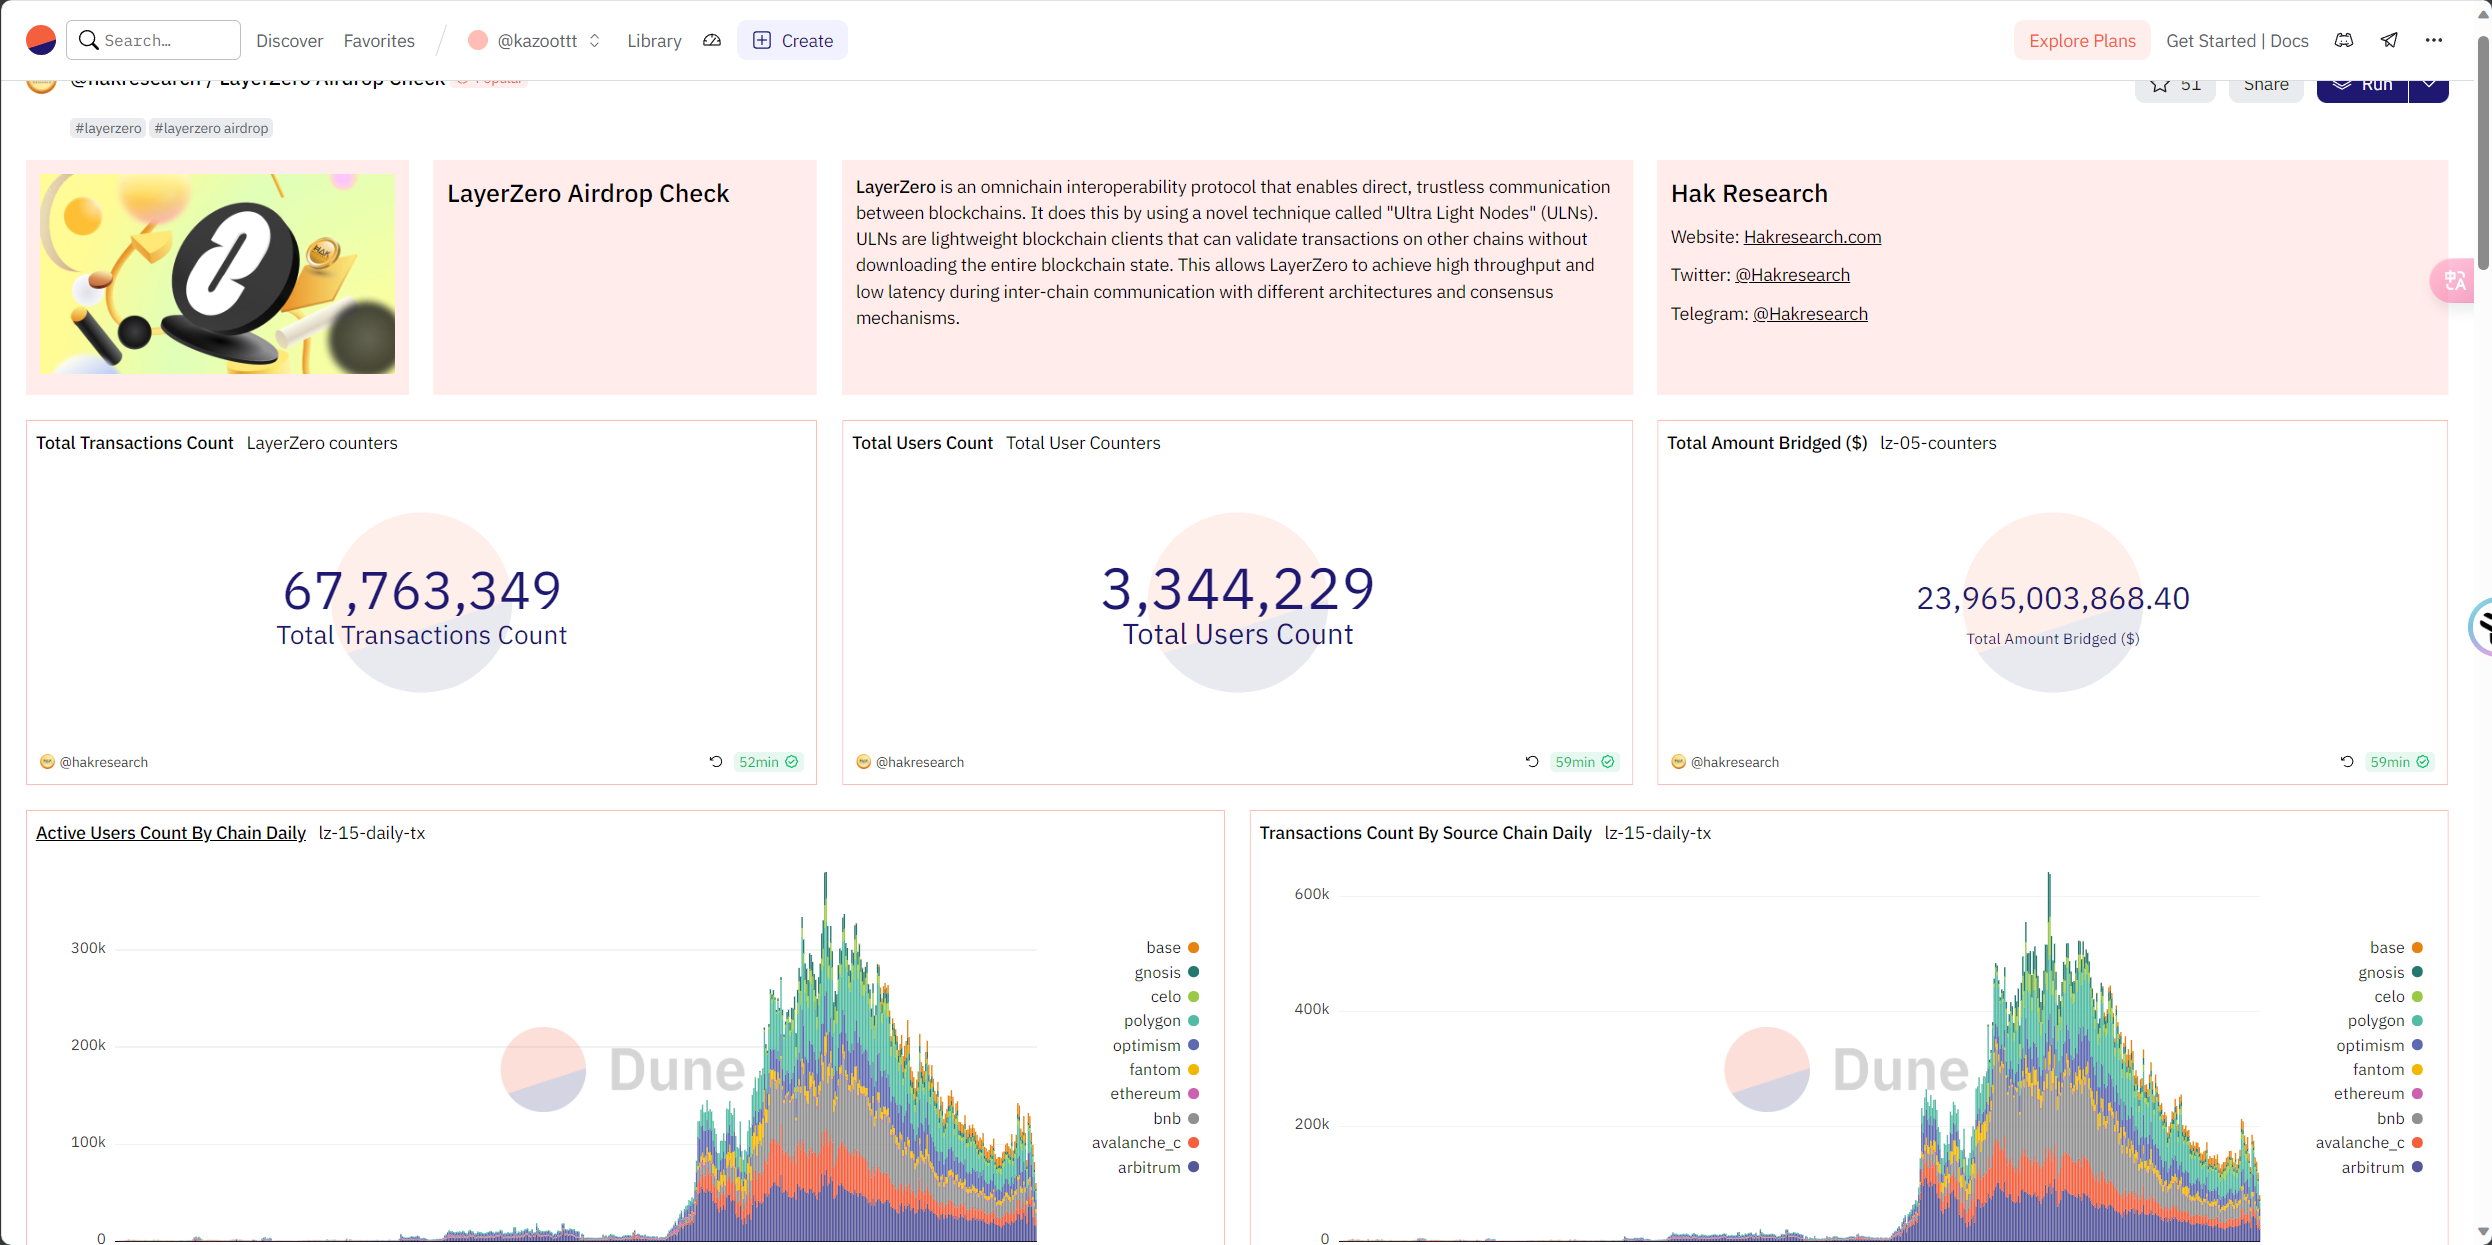
Task: Toggle avalanche_c series in Active Users legend
Action: tap(1145, 1143)
